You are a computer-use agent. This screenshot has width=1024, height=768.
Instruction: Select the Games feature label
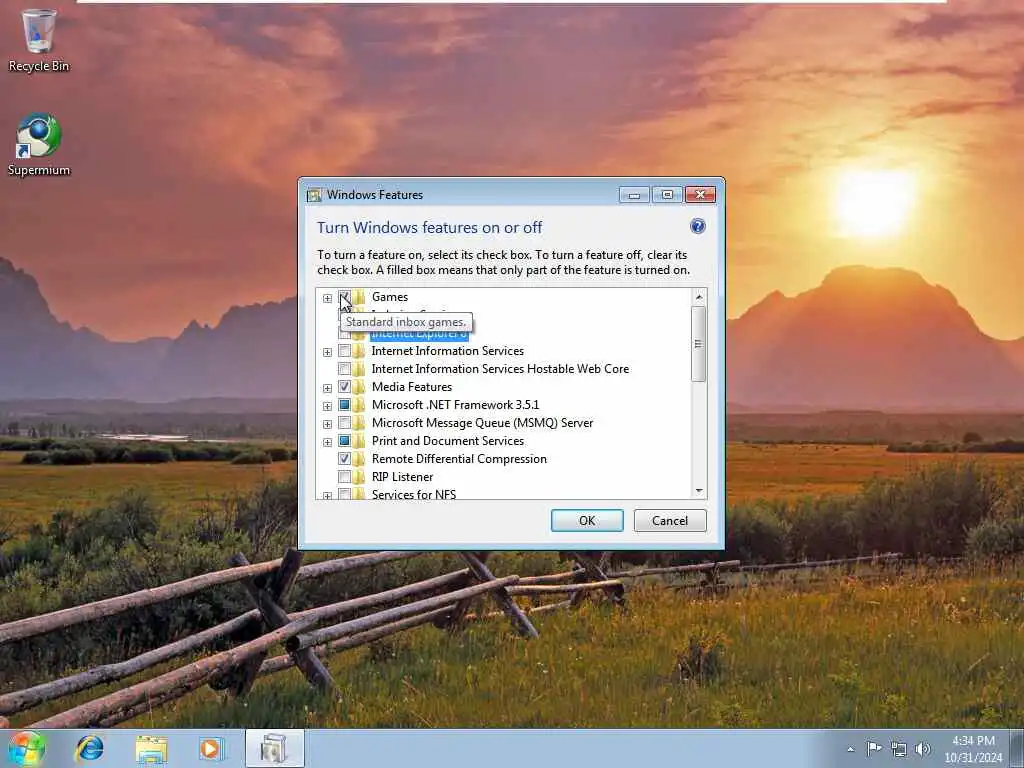point(390,296)
